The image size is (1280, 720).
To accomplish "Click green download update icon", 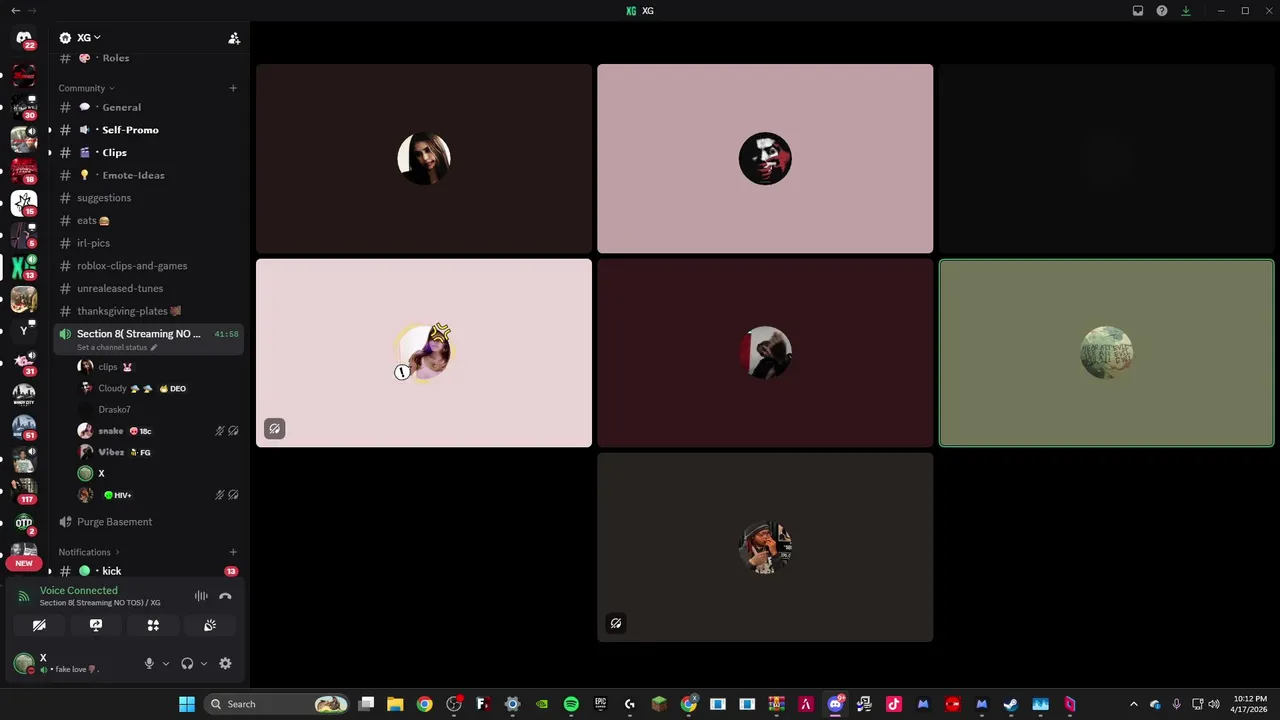I will click(x=1186, y=11).
